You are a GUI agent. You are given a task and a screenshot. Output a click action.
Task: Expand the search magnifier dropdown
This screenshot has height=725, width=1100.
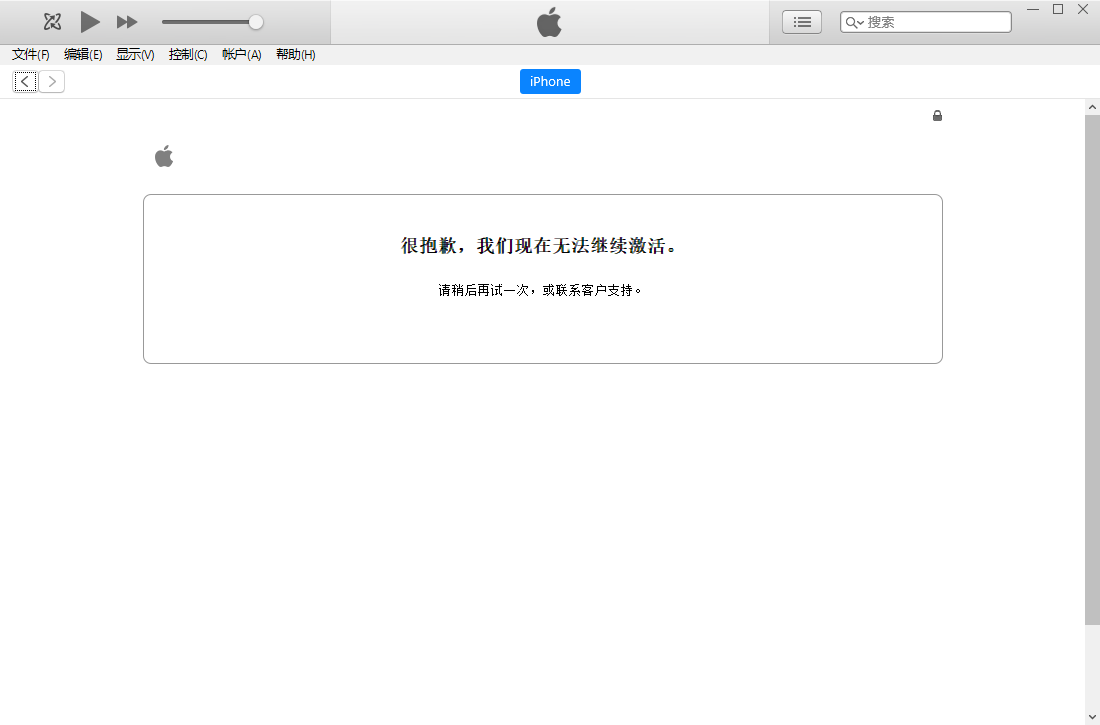pyautogui.click(x=854, y=22)
